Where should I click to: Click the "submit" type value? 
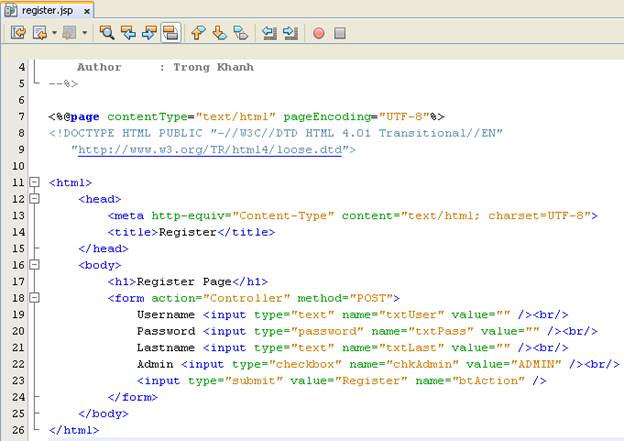tap(254, 381)
